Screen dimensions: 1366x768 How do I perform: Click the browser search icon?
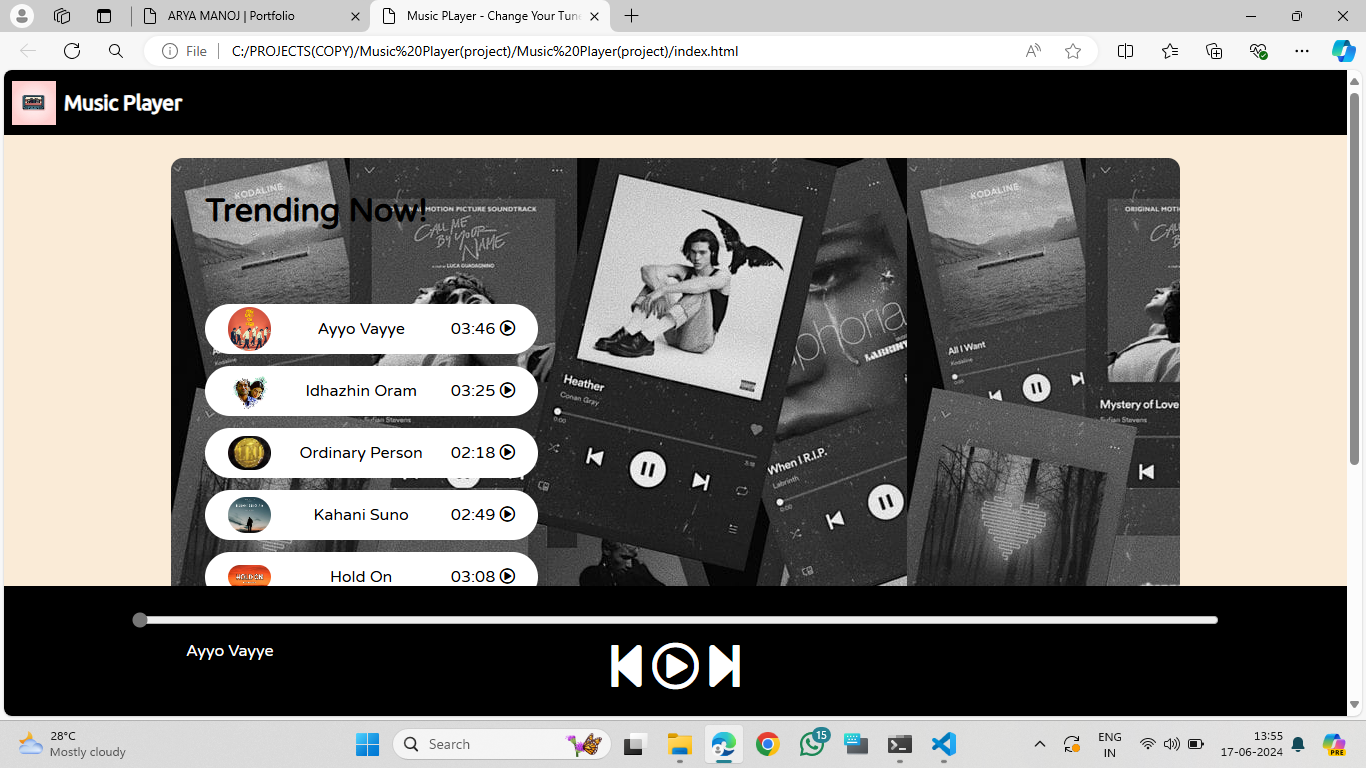116,51
